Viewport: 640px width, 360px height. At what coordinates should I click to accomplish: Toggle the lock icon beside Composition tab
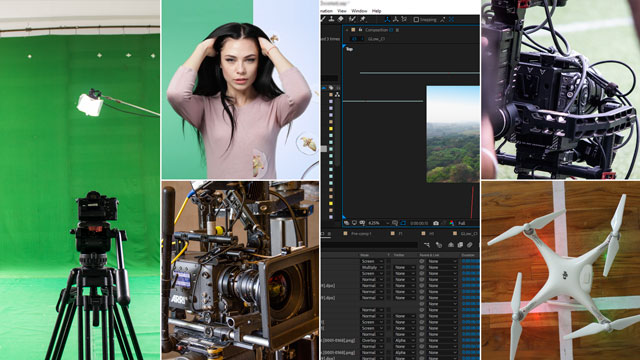pos(360,30)
